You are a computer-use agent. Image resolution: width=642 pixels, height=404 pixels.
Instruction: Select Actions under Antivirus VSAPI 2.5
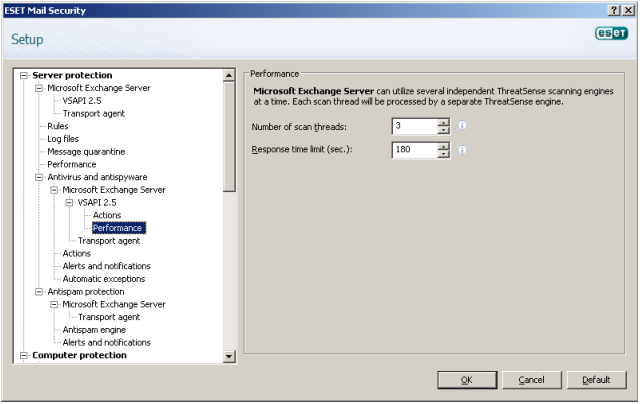tap(107, 215)
